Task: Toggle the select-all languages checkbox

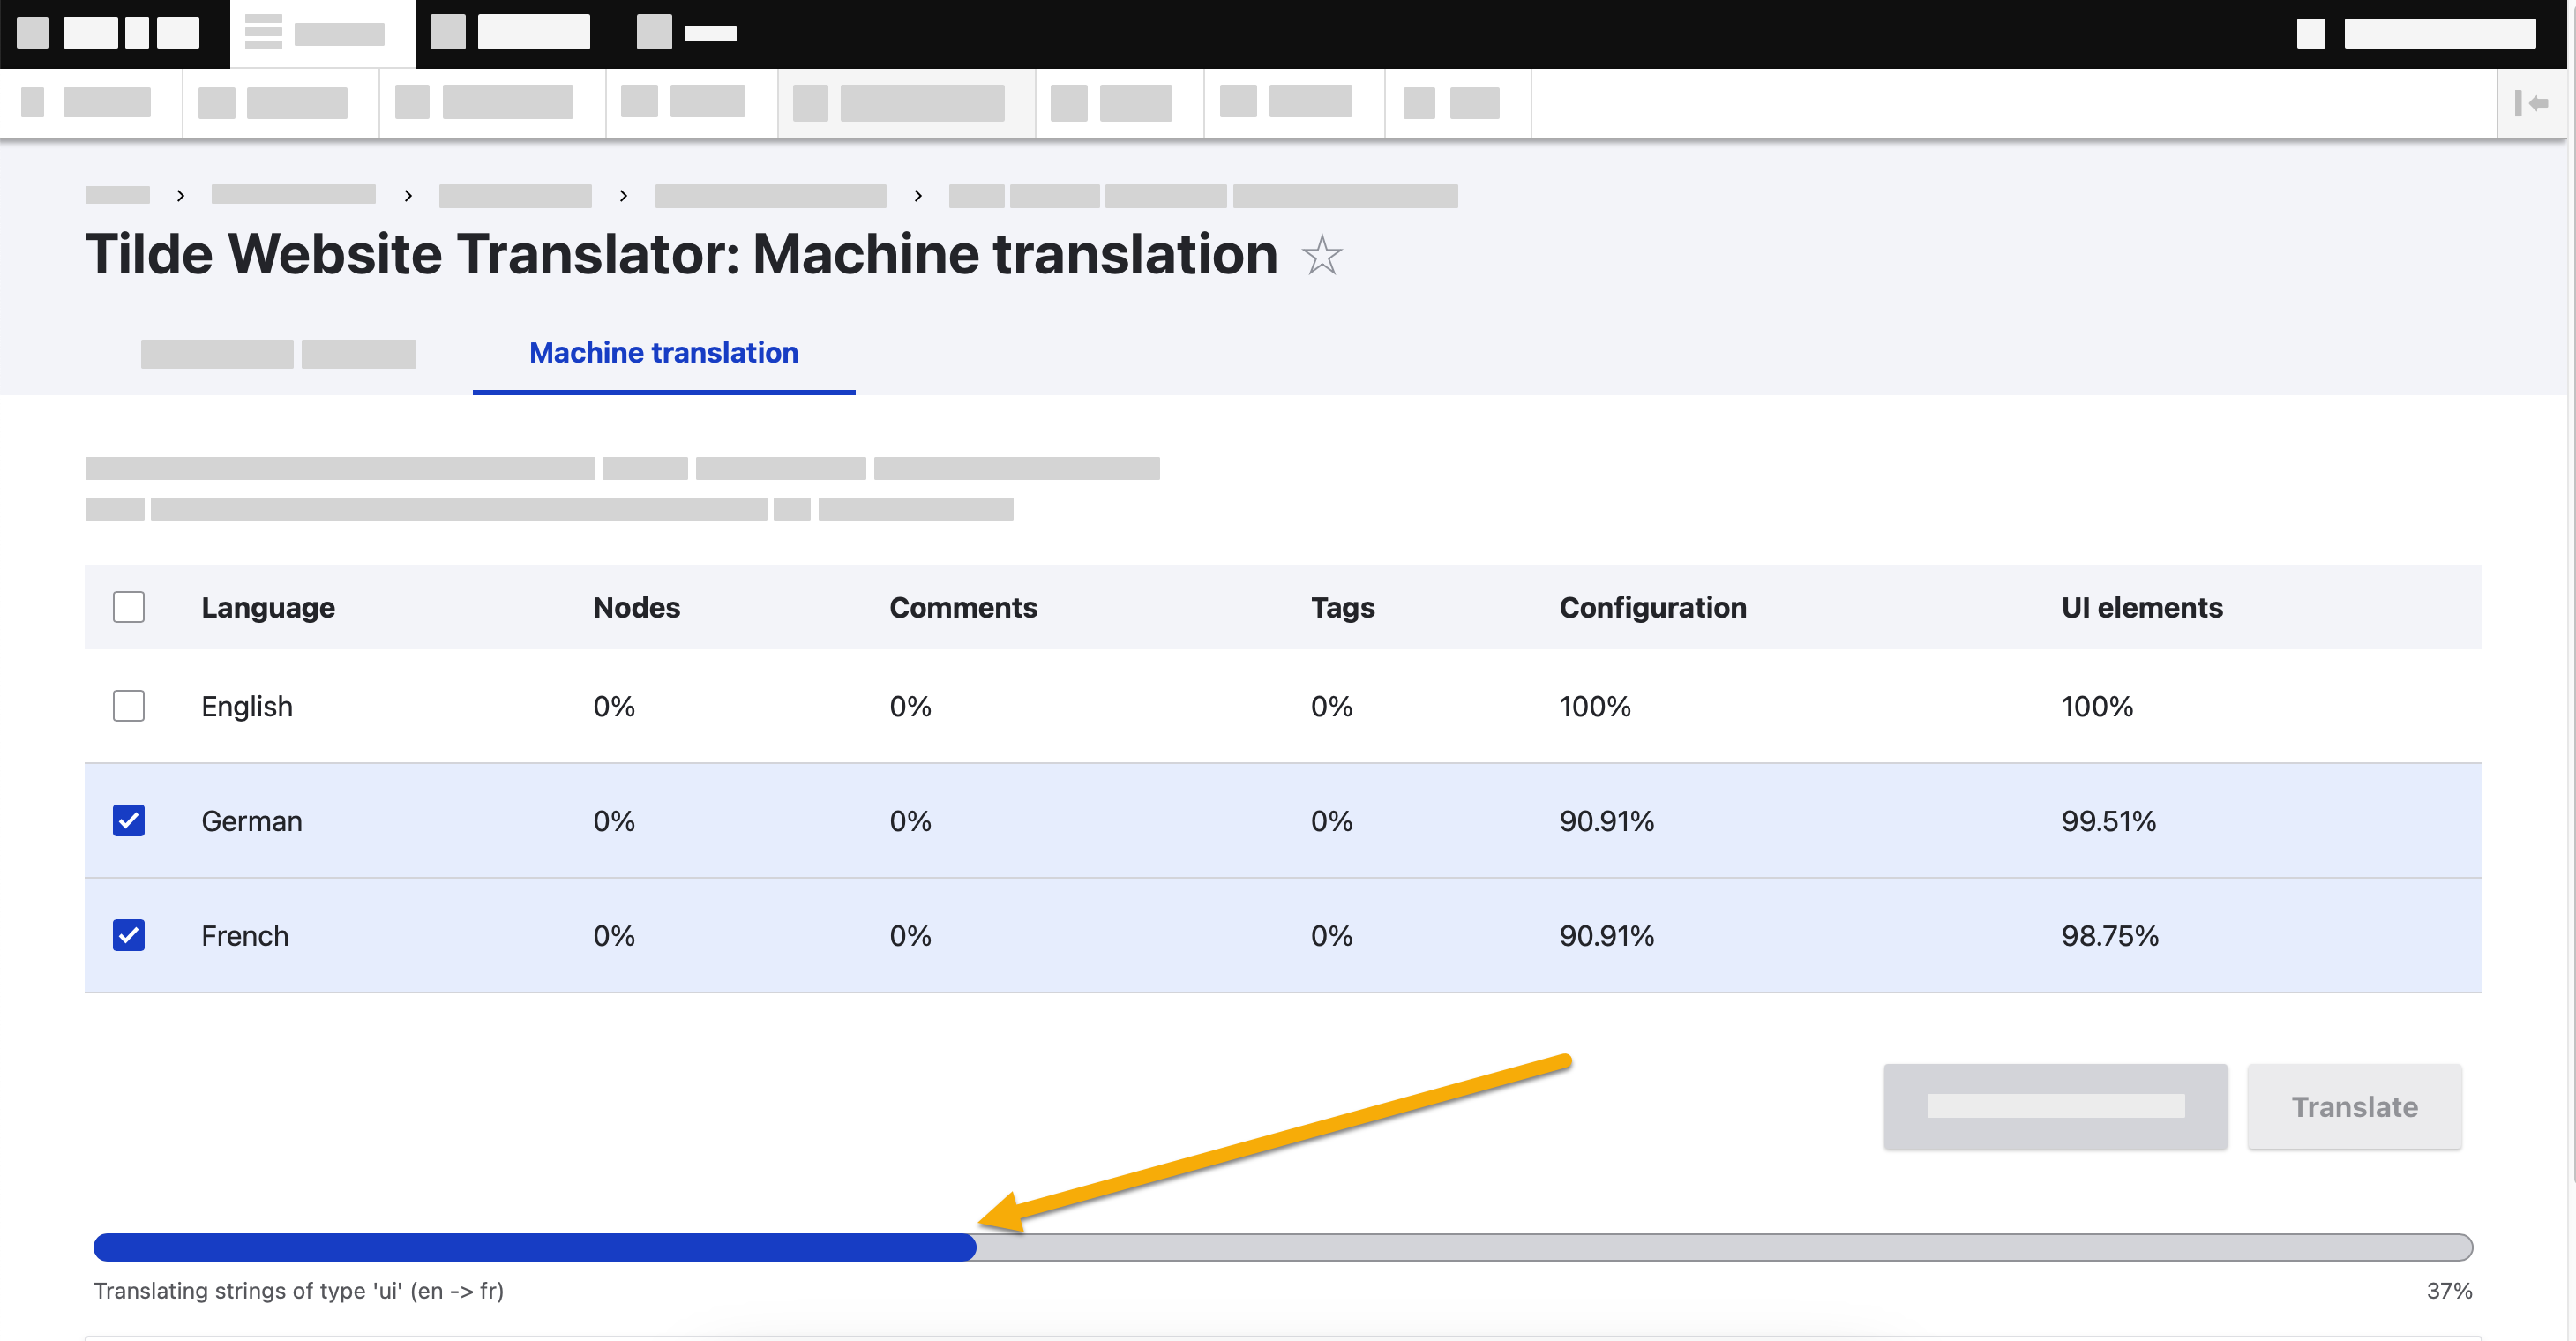Action: coord(129,607)
